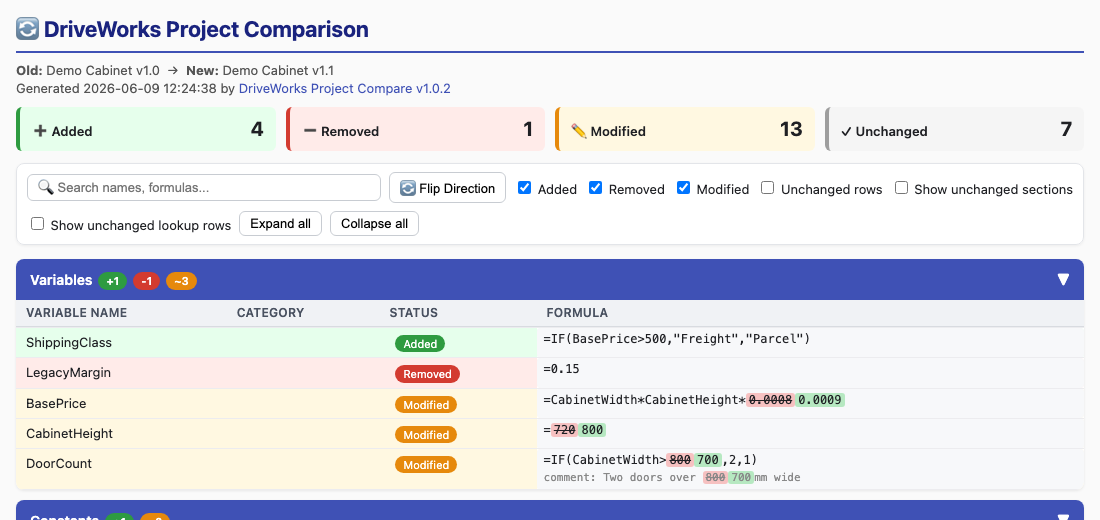The width and height of the screenshot is (1100, 520).
Task: Click the Modified status pill for CabinetHeight
Action: click(426, 435)
